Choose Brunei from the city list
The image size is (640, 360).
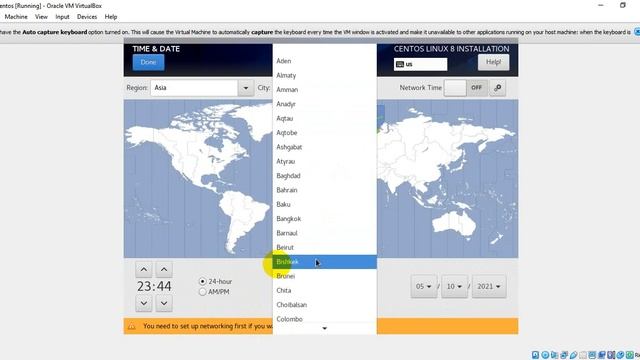324,276
